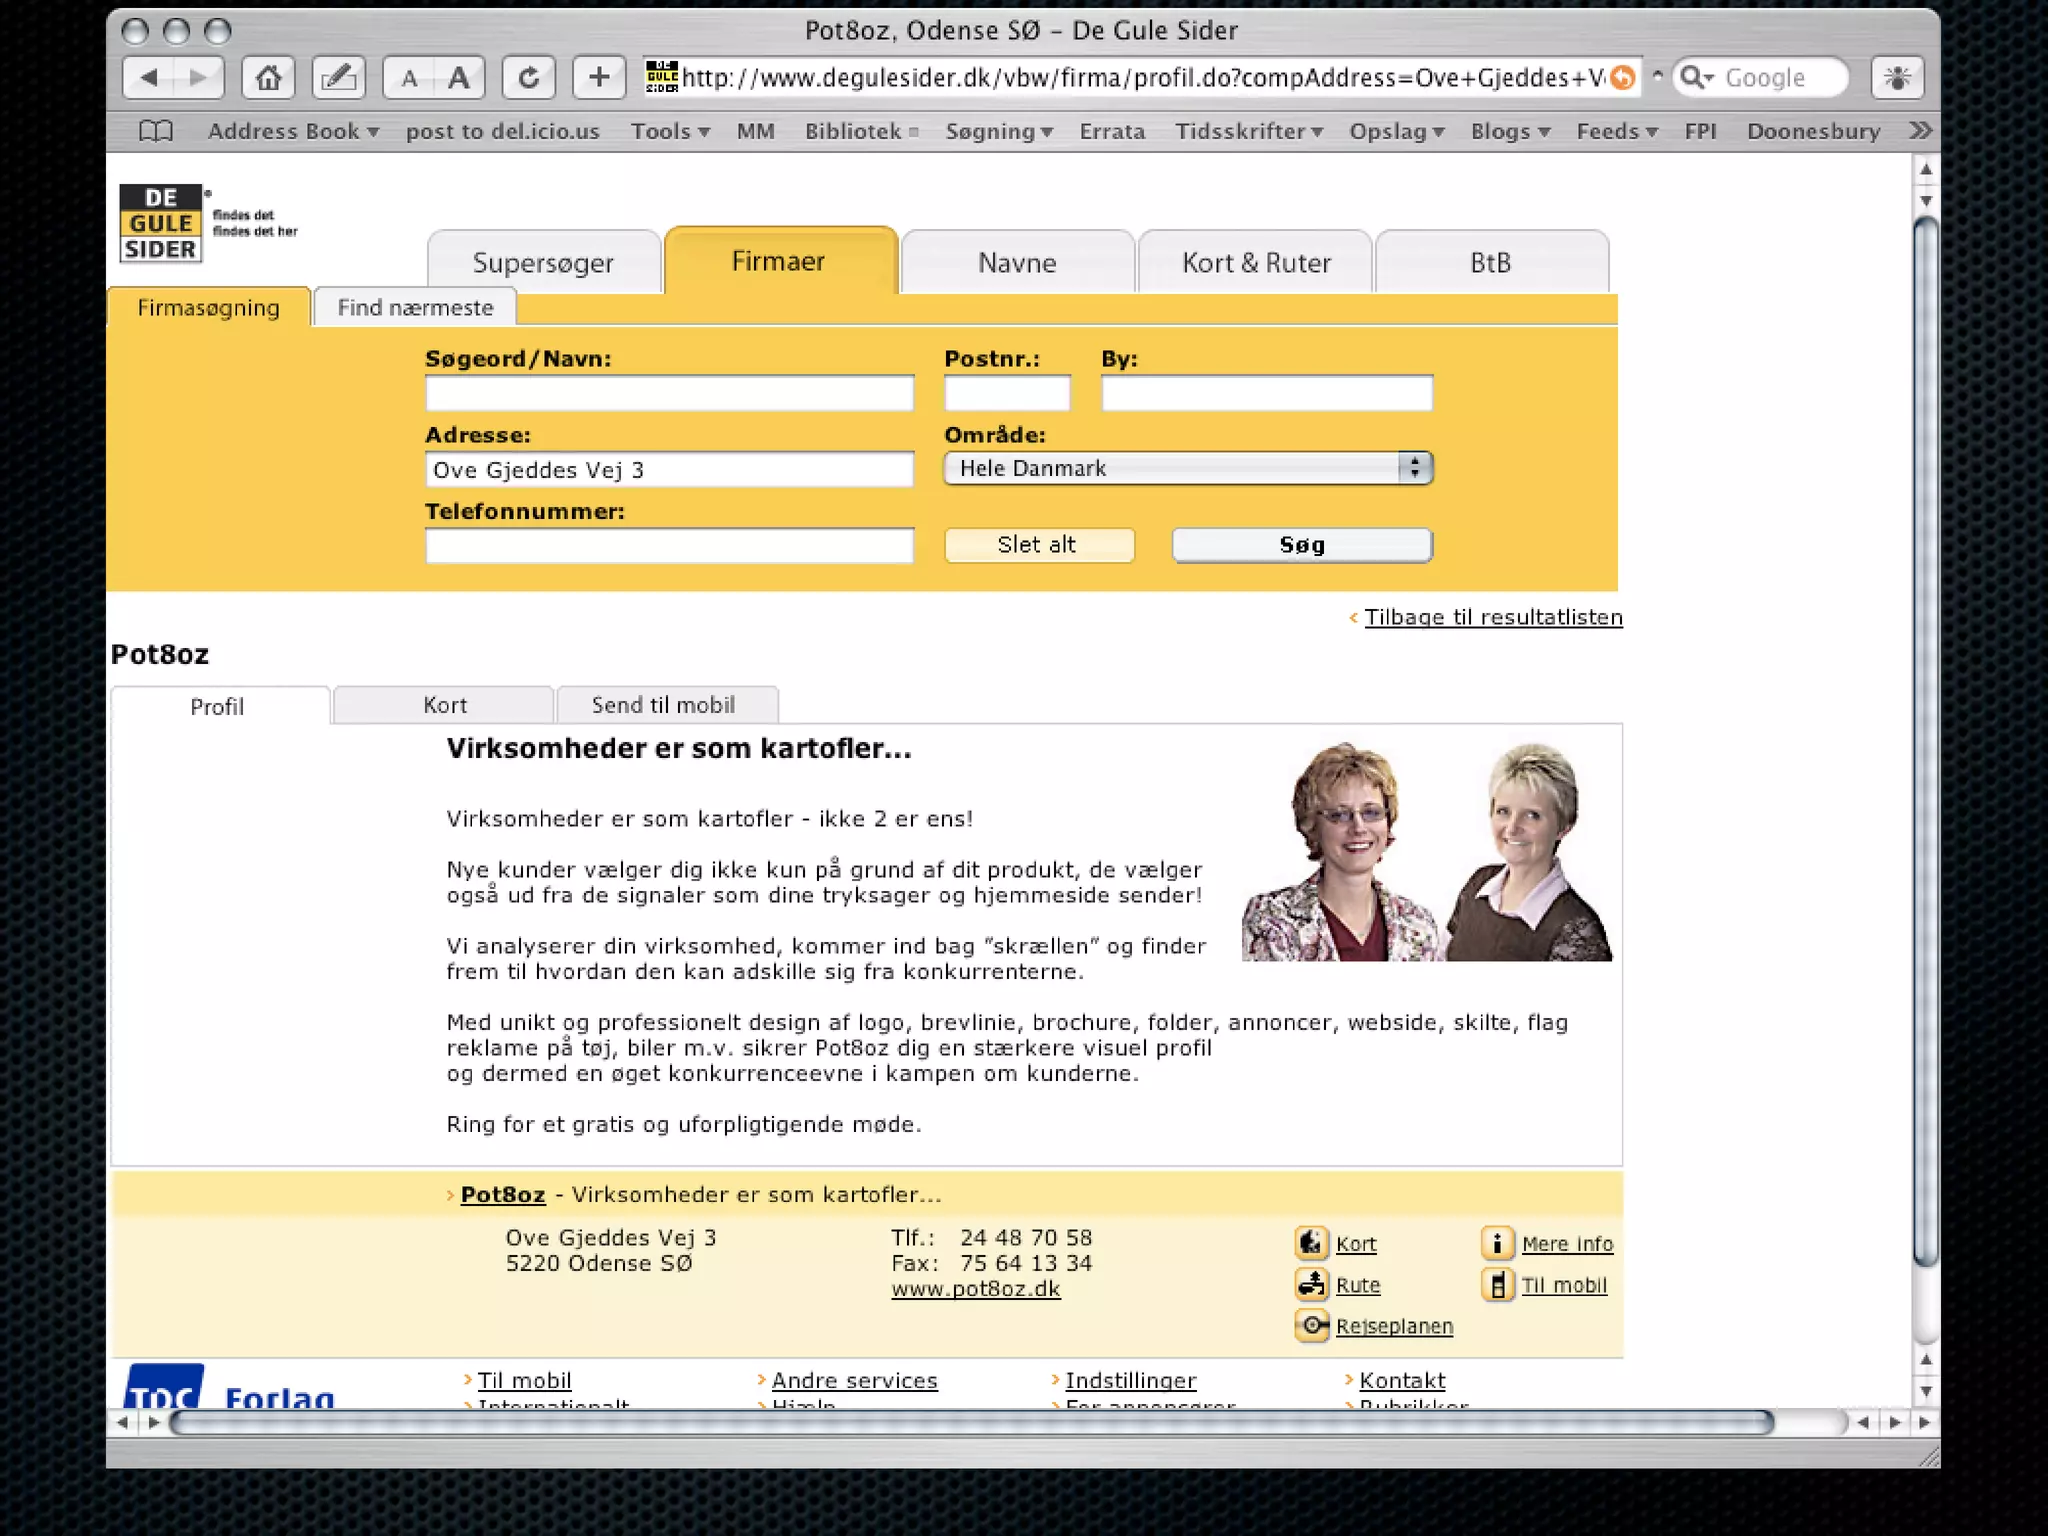Switch to the Navne tab
The image size is (2048, 1536).
(x=1016, y=263)
